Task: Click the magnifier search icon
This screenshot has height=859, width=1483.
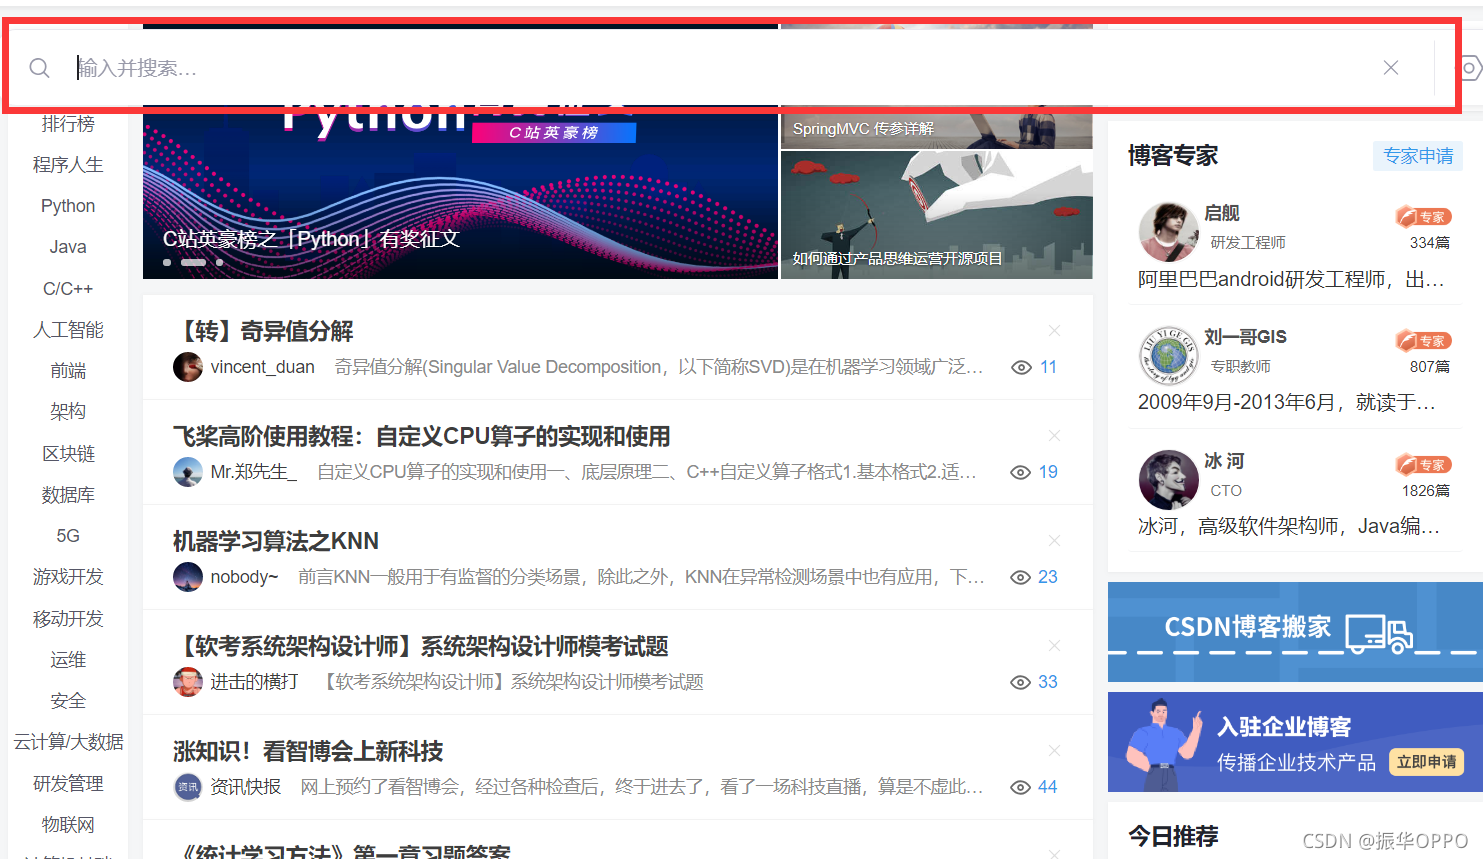Action: point(39,68)
